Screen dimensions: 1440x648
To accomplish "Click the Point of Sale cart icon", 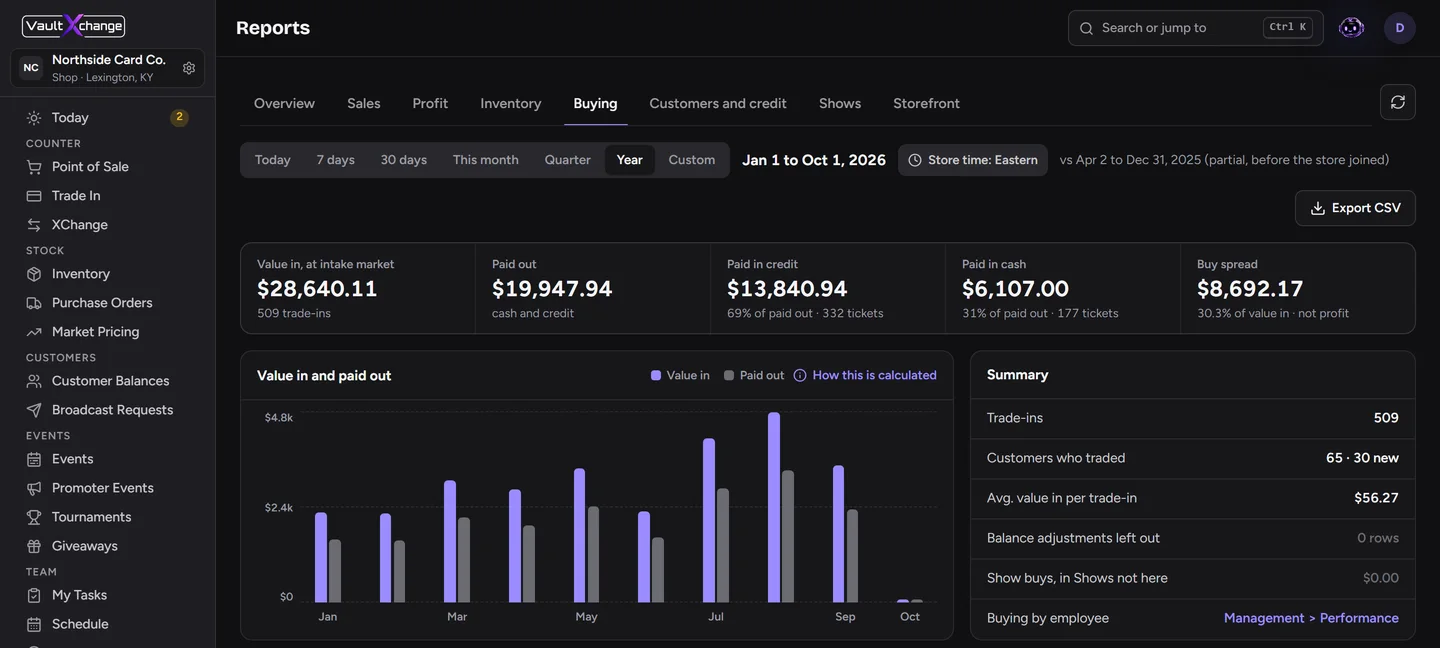I will pos(34,167).
